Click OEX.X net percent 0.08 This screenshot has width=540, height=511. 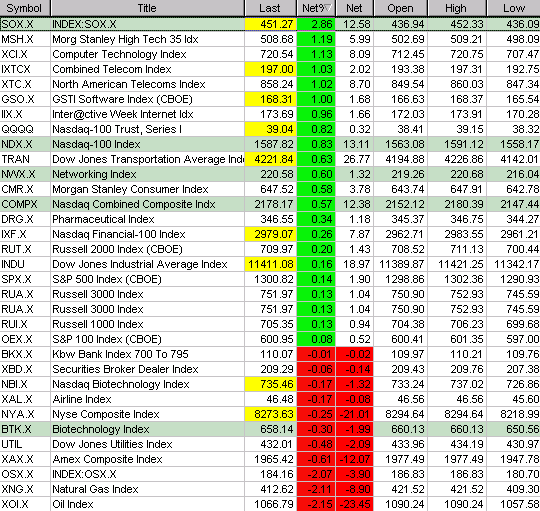coord(316,339)
